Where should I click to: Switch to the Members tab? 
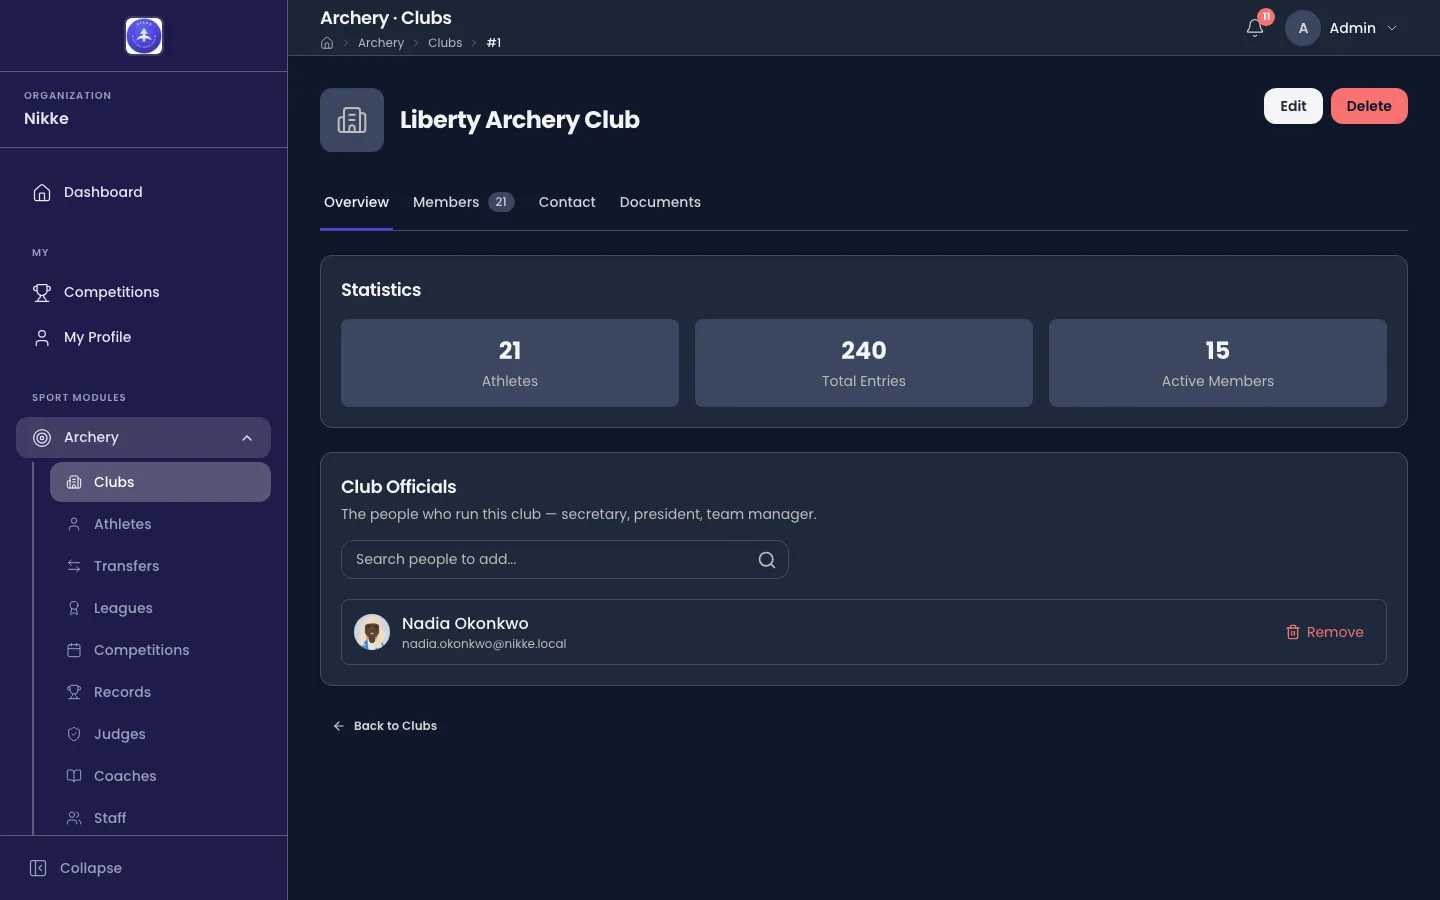[x=463, y=202]
